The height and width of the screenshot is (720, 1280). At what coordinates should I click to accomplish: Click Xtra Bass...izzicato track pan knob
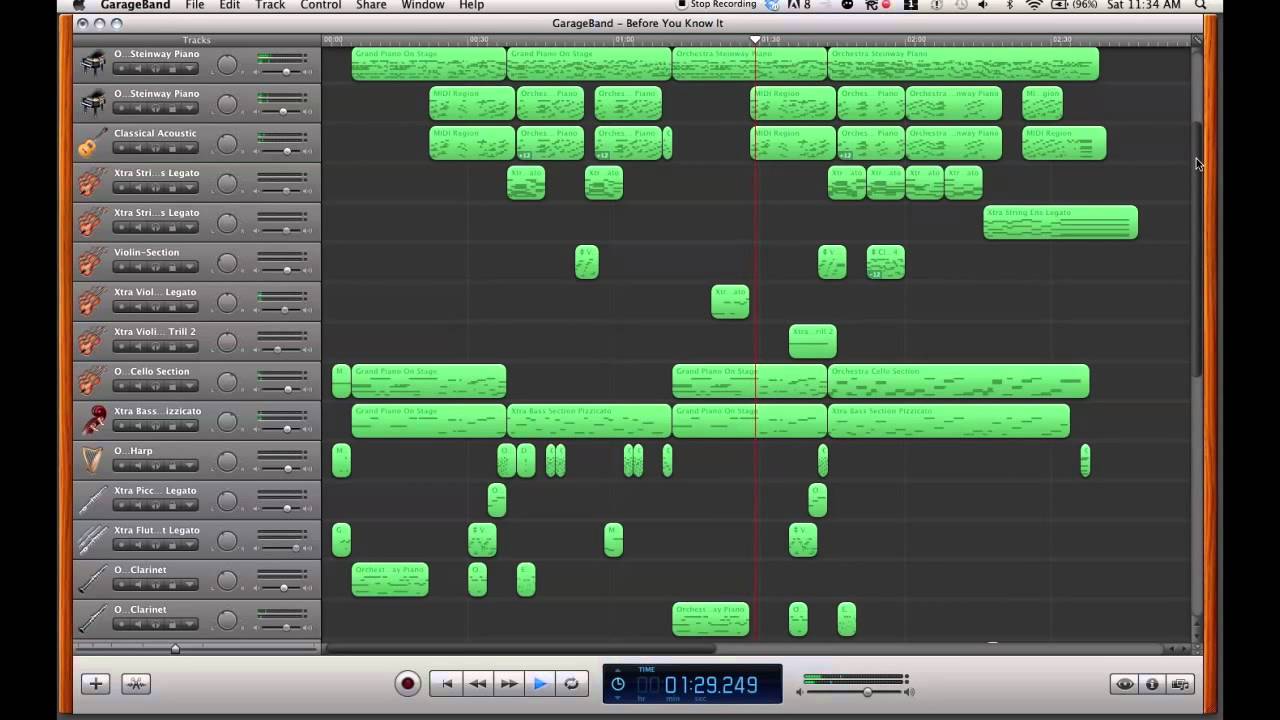(x=227, y=422)
